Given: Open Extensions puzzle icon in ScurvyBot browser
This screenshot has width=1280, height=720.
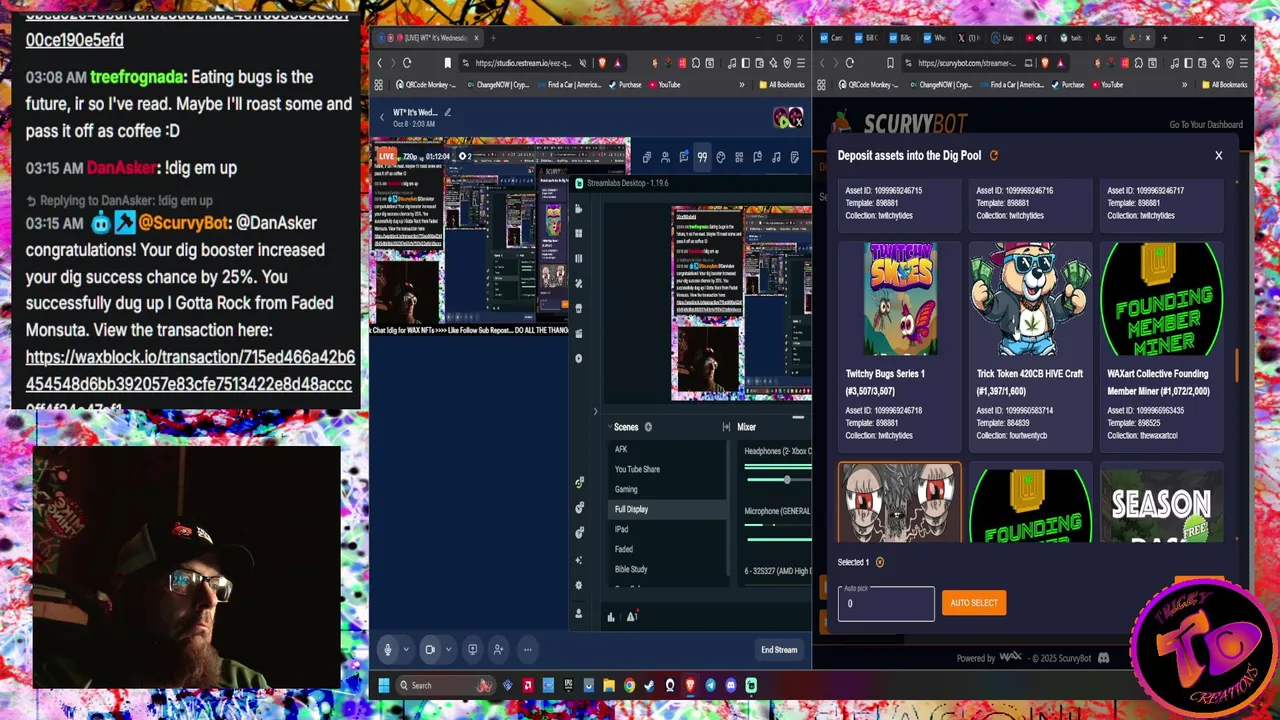Looking at the screenshot, I should coord(1139,63).
